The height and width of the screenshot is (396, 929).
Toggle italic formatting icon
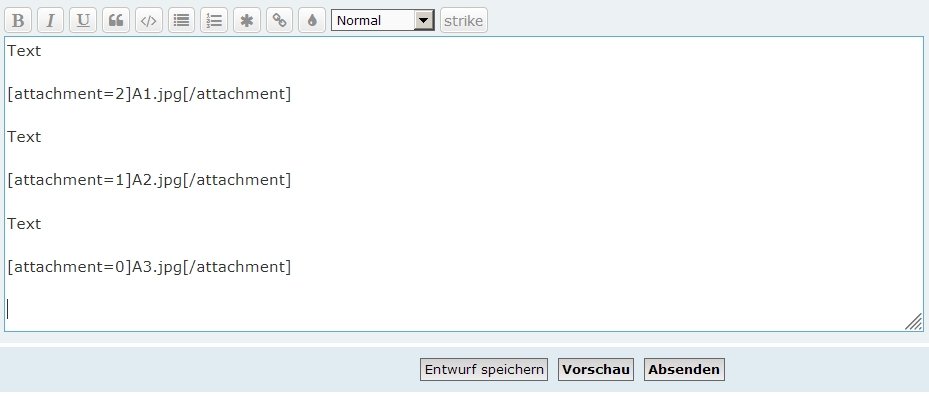(50, 21)
